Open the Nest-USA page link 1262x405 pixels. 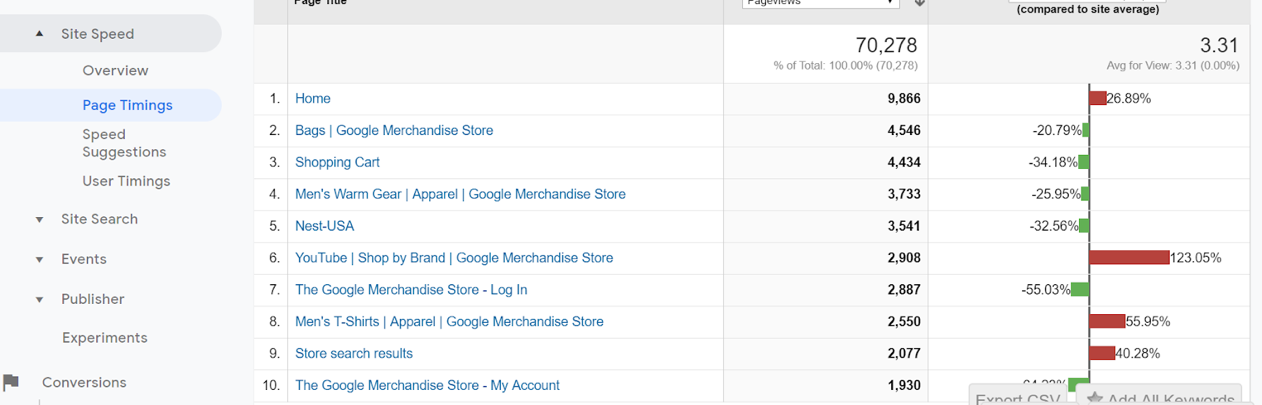point(324,226)
